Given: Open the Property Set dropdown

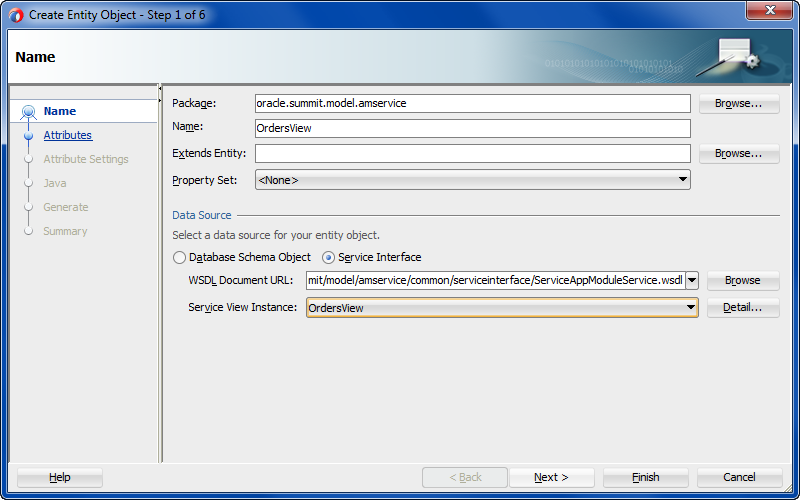Looking at the screenshot, I should click(472, 180).
